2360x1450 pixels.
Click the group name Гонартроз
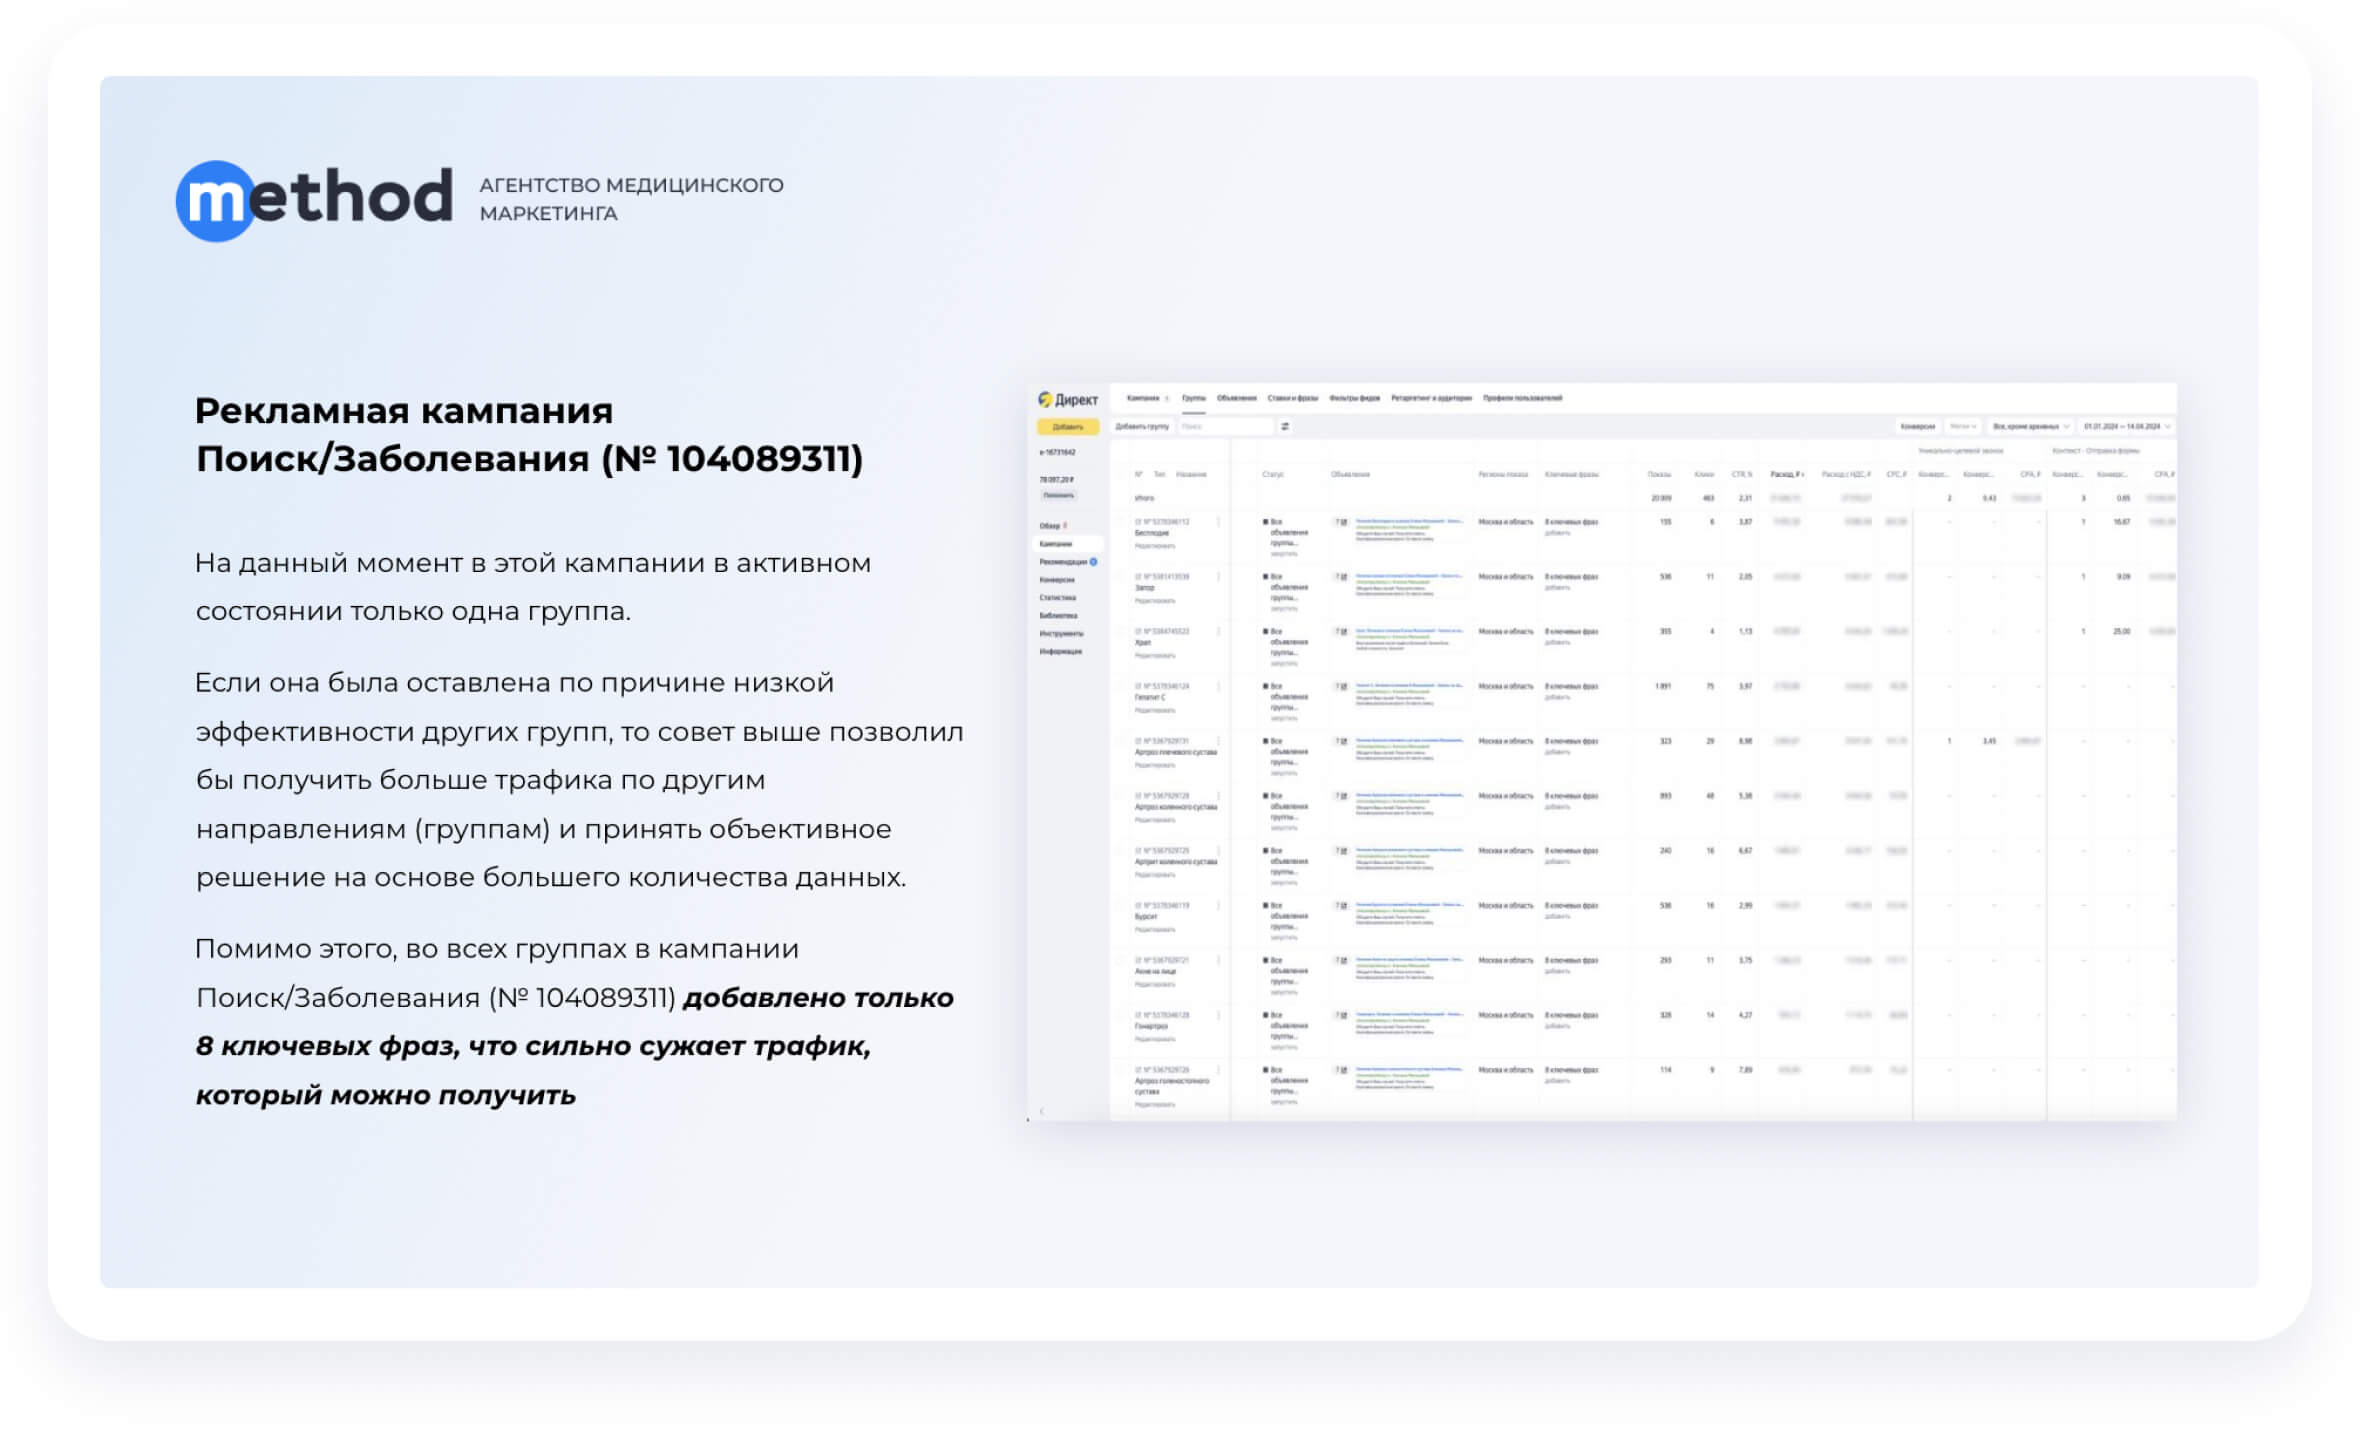(1151, 1026)
